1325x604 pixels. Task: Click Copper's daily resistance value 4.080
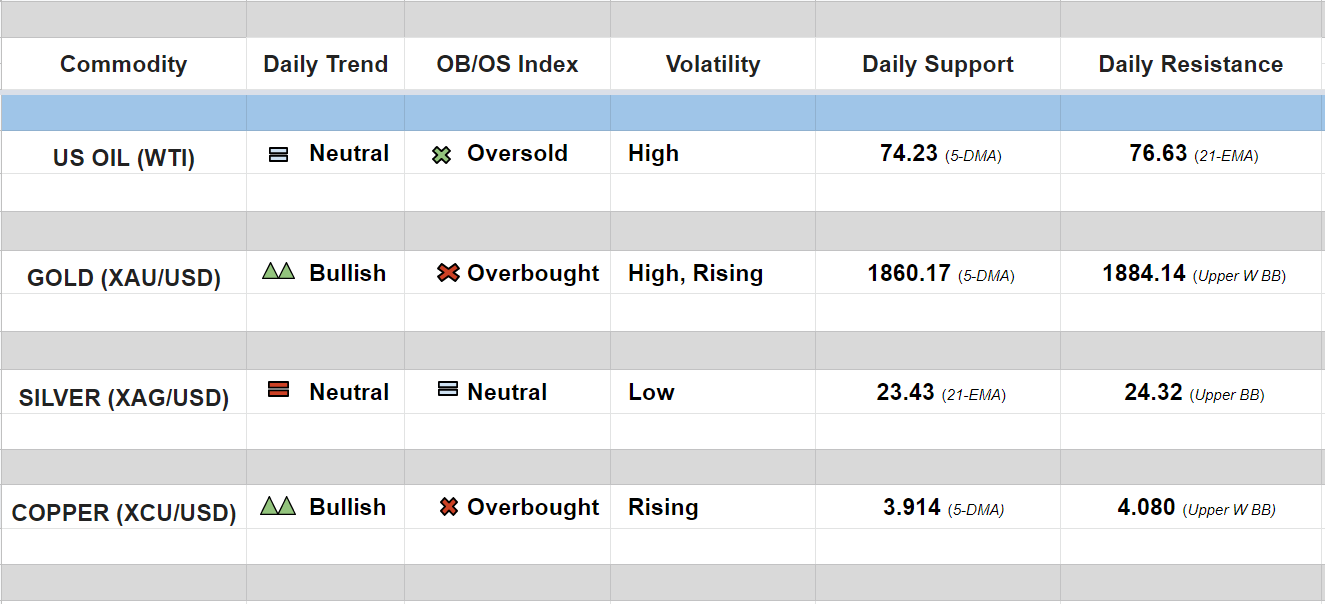point(1146,508)
